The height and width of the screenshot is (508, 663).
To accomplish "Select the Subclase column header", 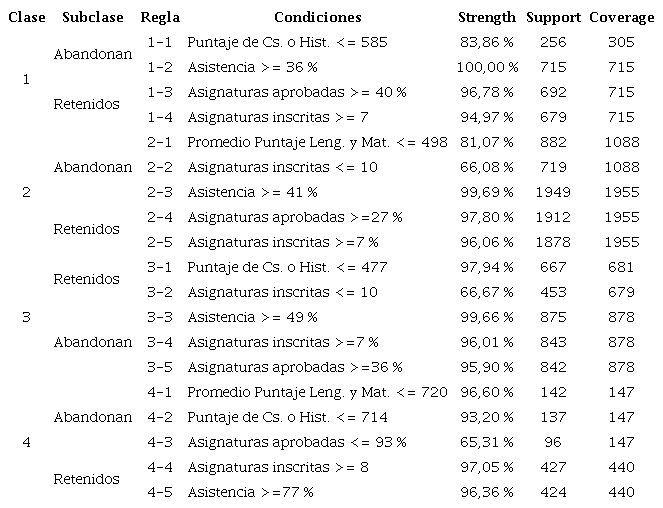I will click(x=92, y=17).
